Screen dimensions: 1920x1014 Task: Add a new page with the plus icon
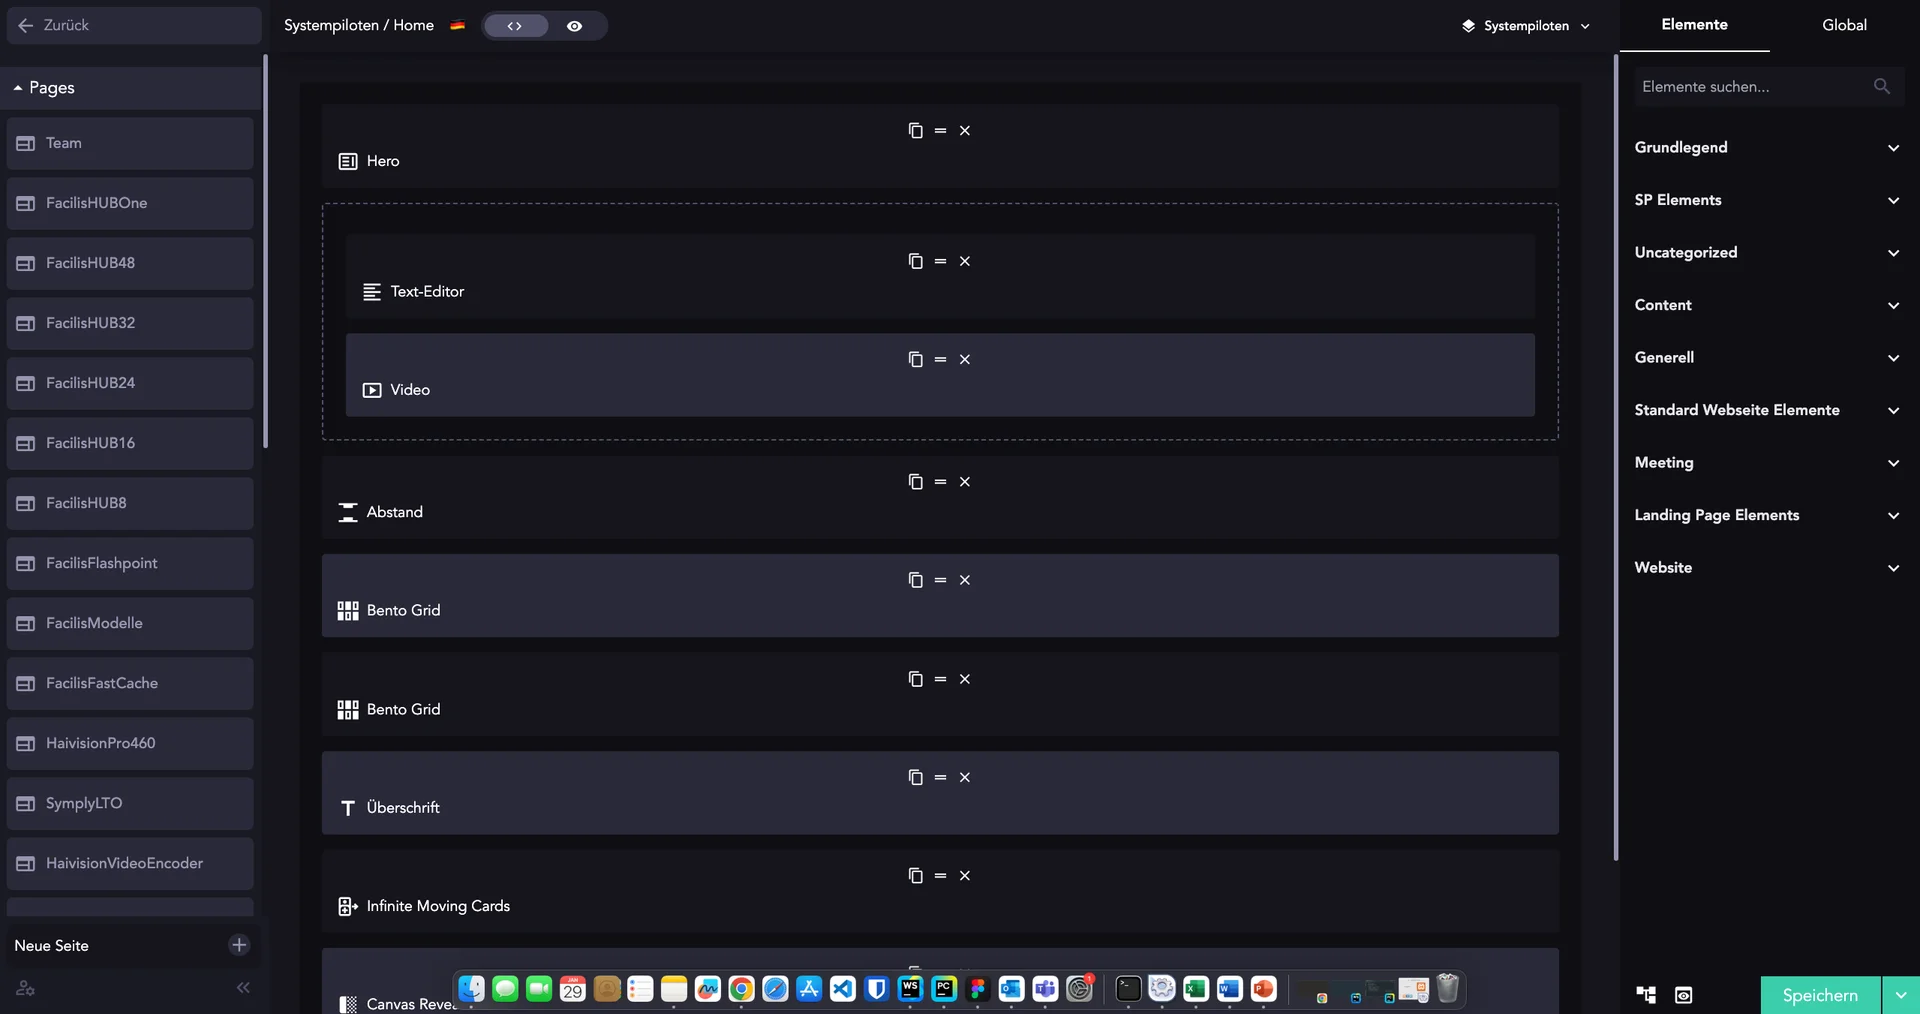(x=239, y=945)
